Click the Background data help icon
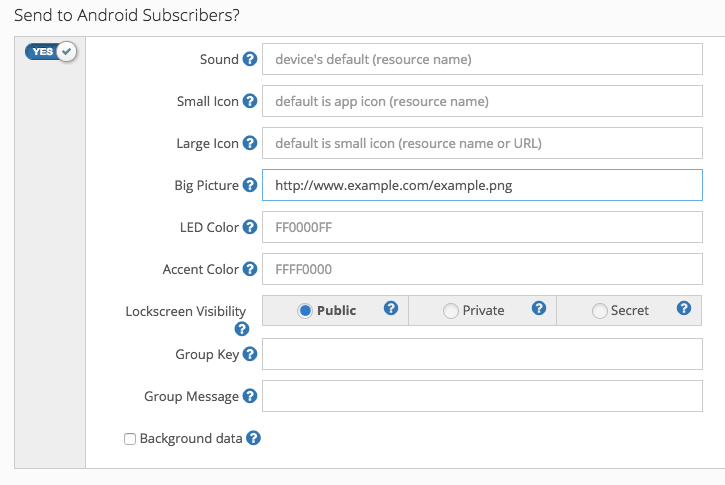Screen dimensions: 725x485 click(x=254, y=438)
